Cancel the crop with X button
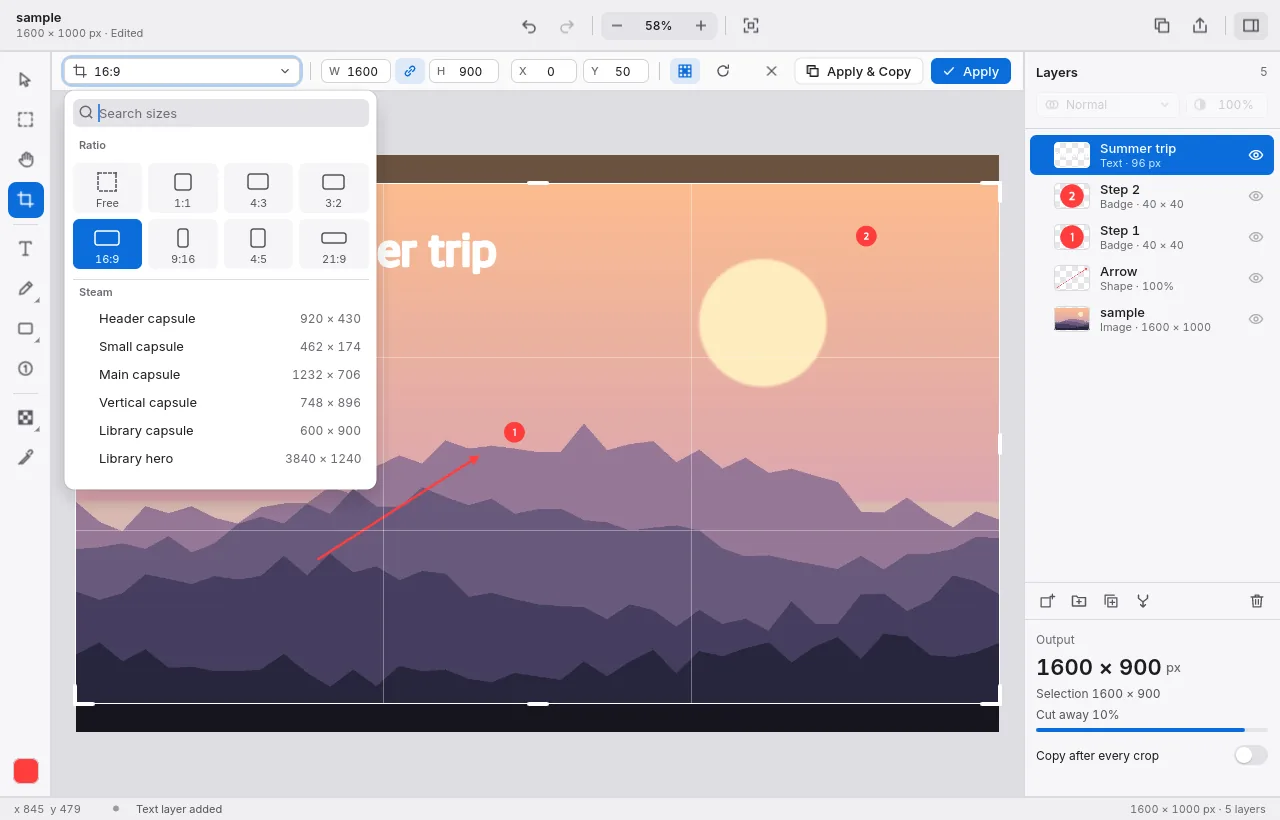The height and width of the screenshot is (820, 1280). [771, 71]
